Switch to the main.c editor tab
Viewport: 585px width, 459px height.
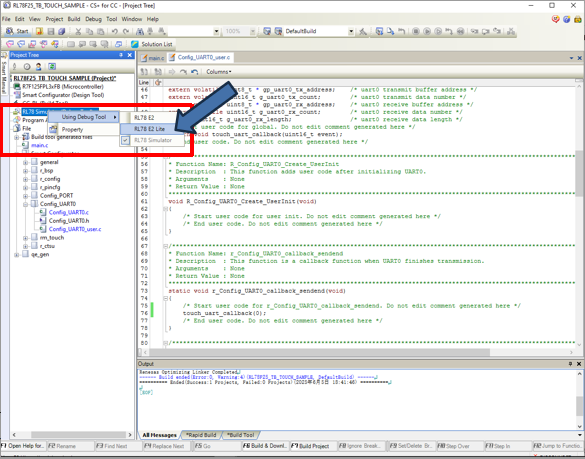(x=153, y=58)
